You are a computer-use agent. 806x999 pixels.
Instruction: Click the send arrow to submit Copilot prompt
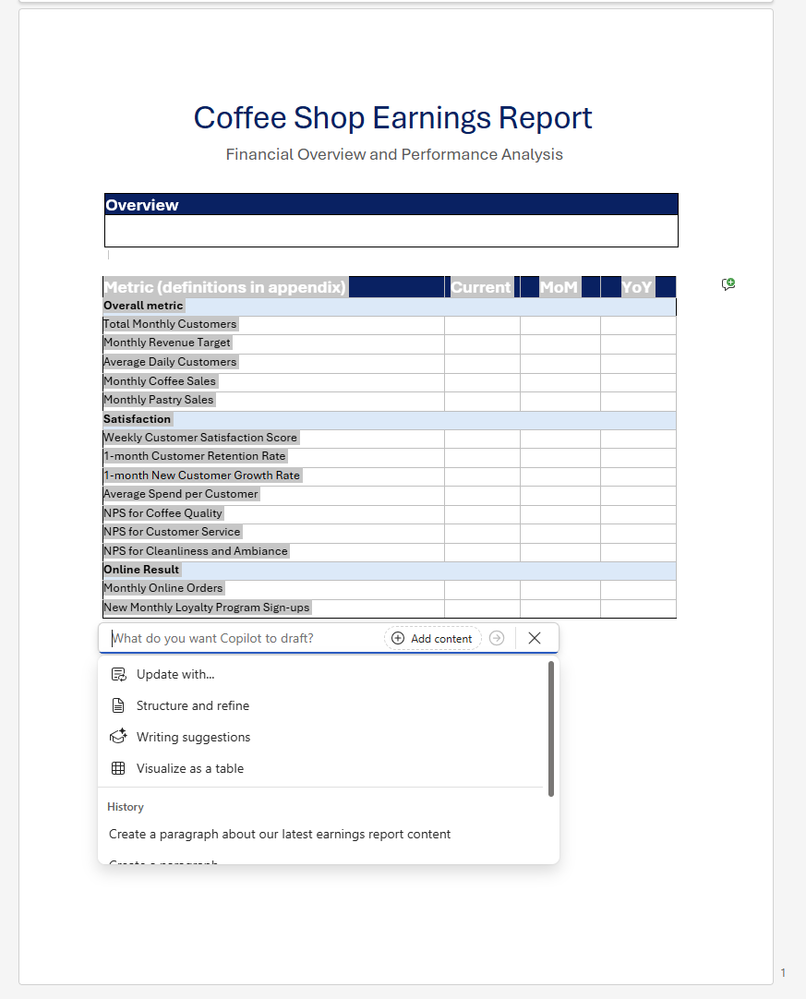(497, 638)
